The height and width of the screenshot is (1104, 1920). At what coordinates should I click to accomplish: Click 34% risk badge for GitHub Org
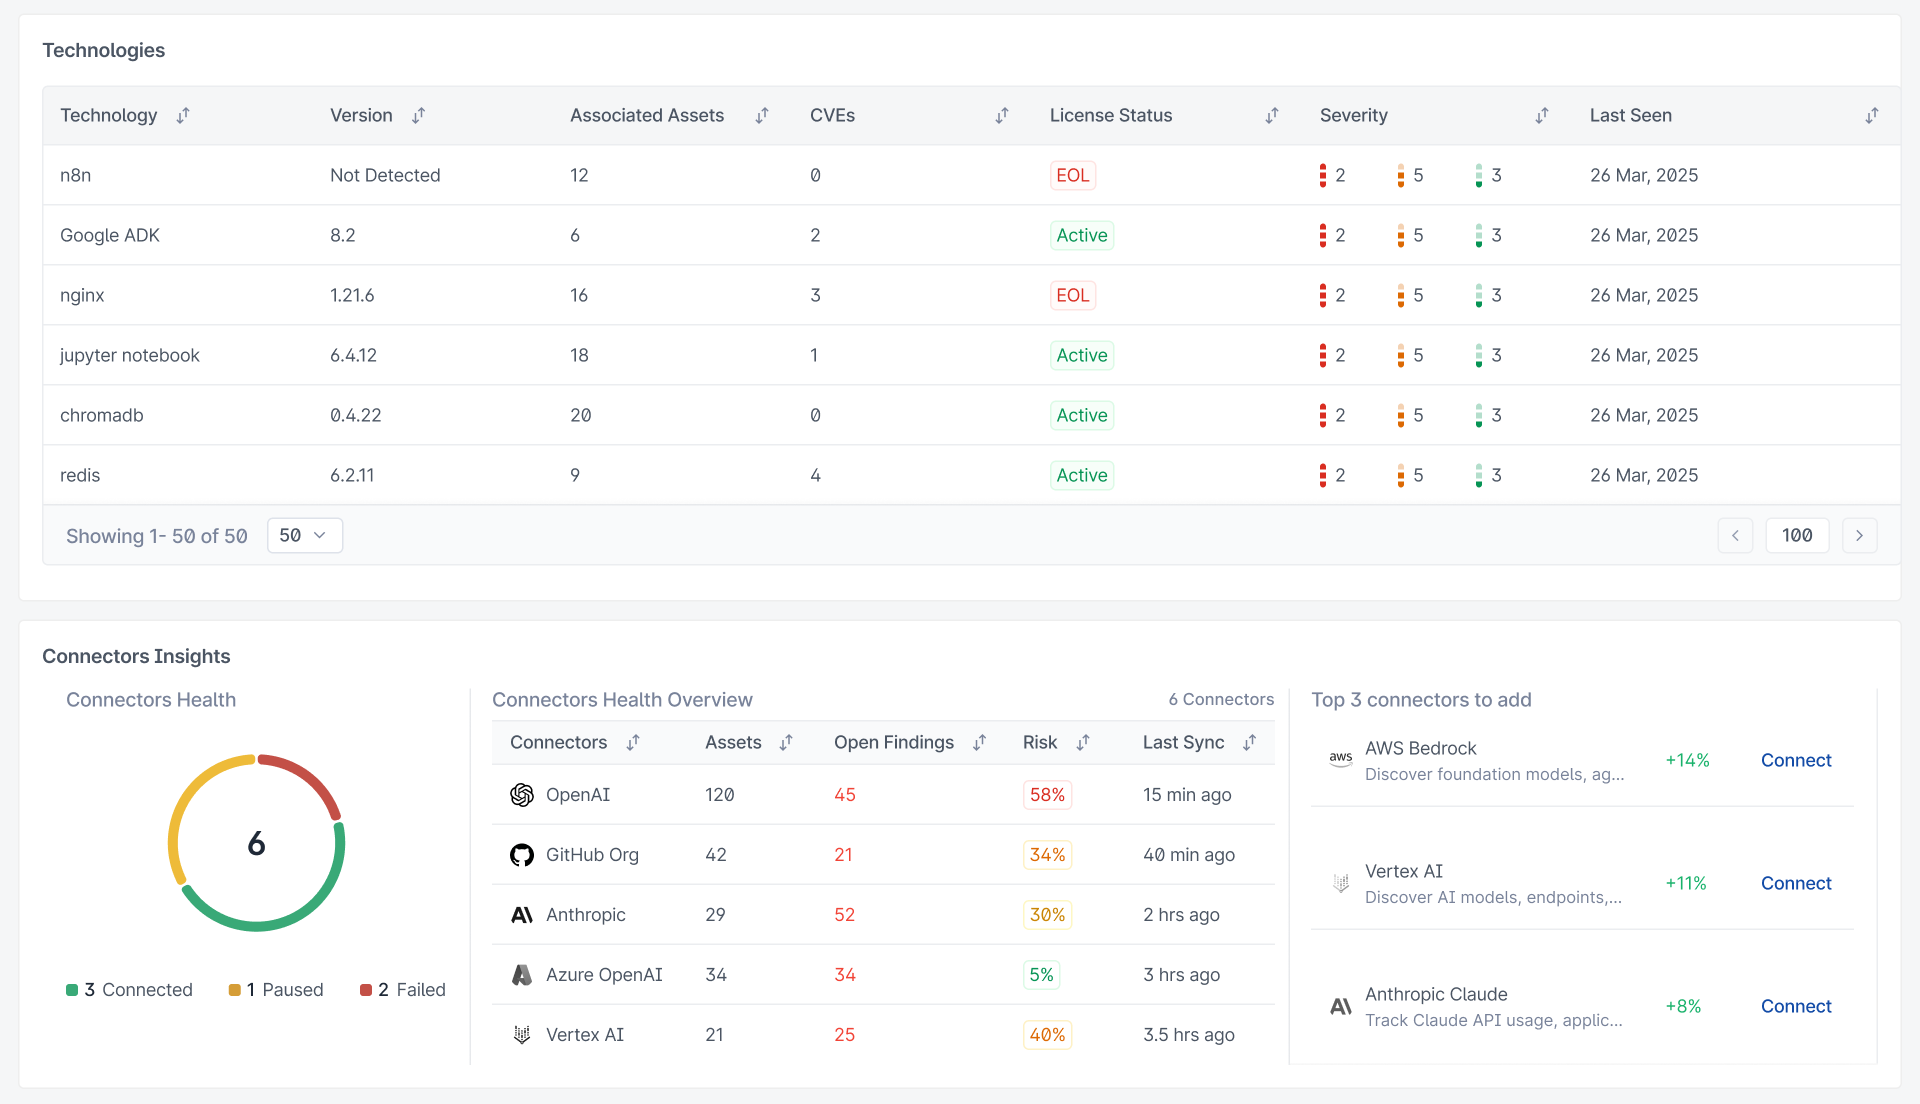tap(1047, 855)
